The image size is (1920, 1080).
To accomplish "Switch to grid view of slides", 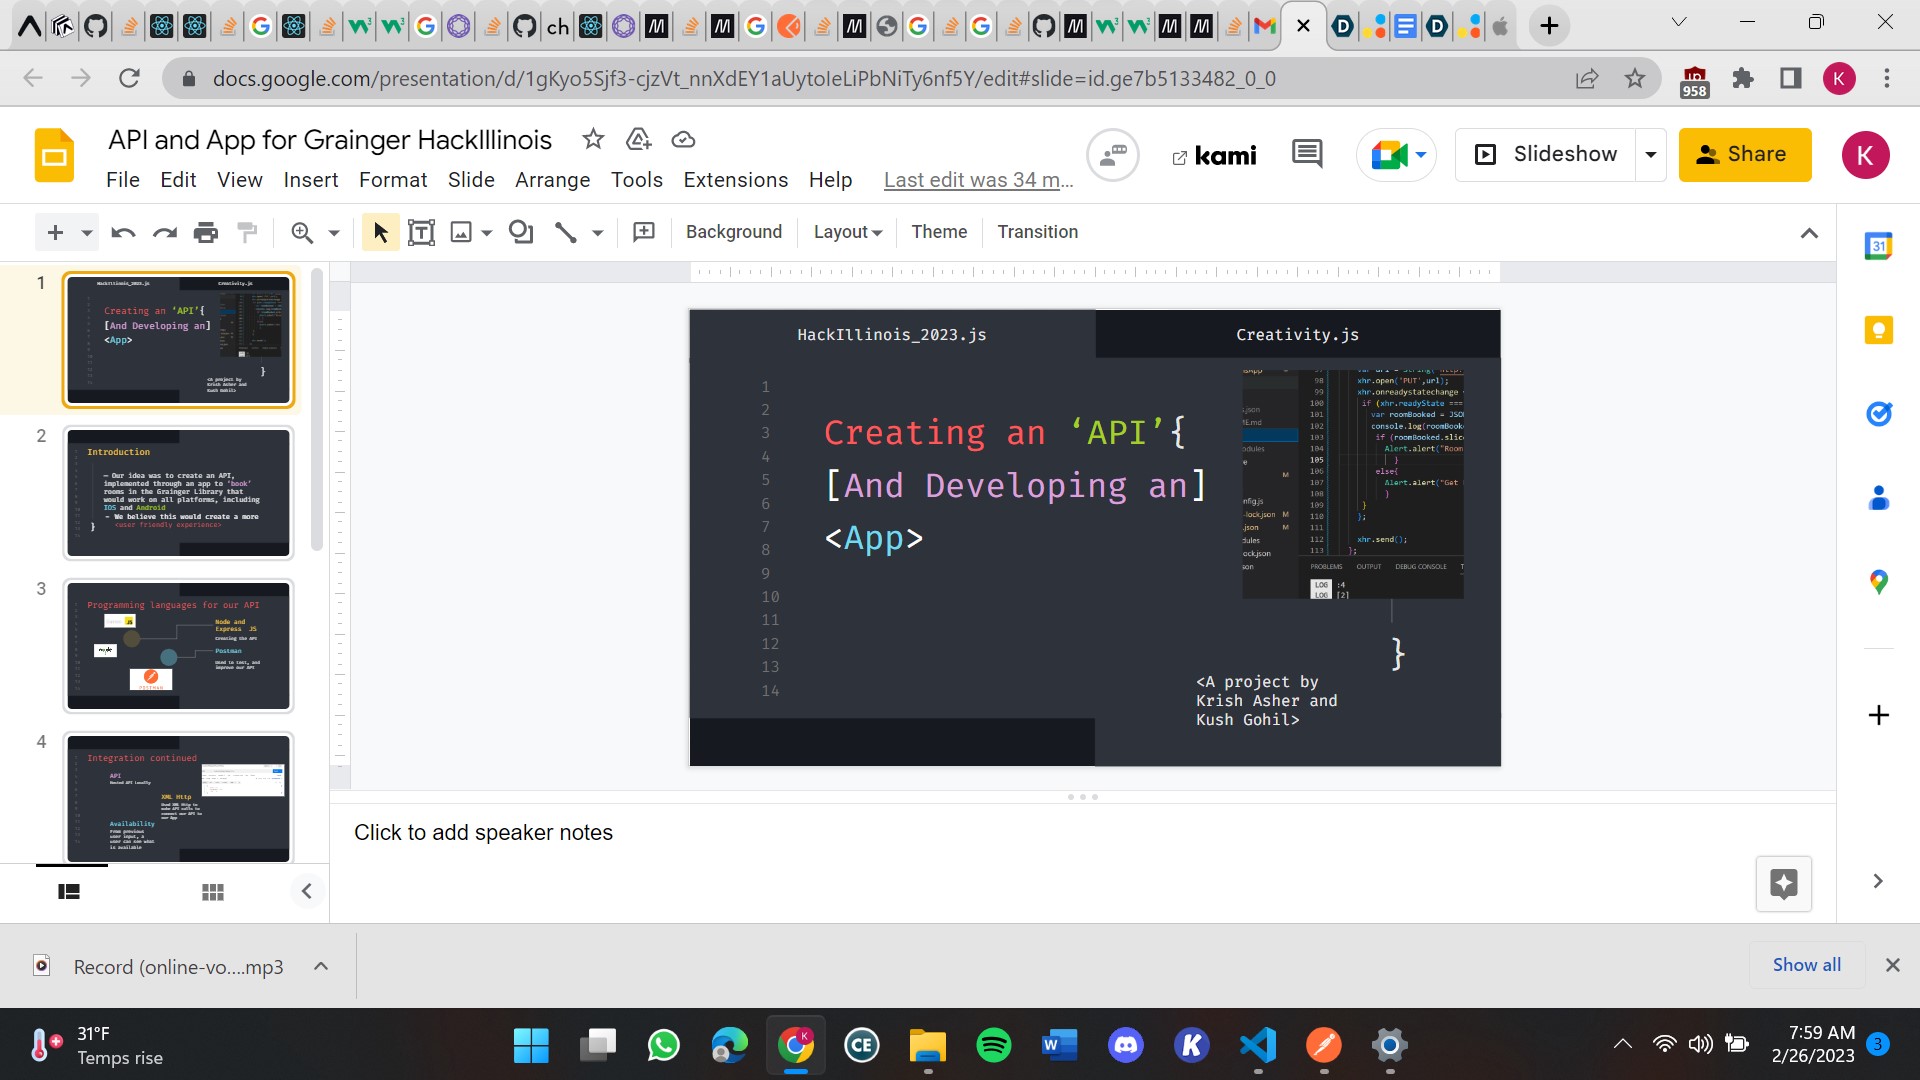I will point(213,892).
